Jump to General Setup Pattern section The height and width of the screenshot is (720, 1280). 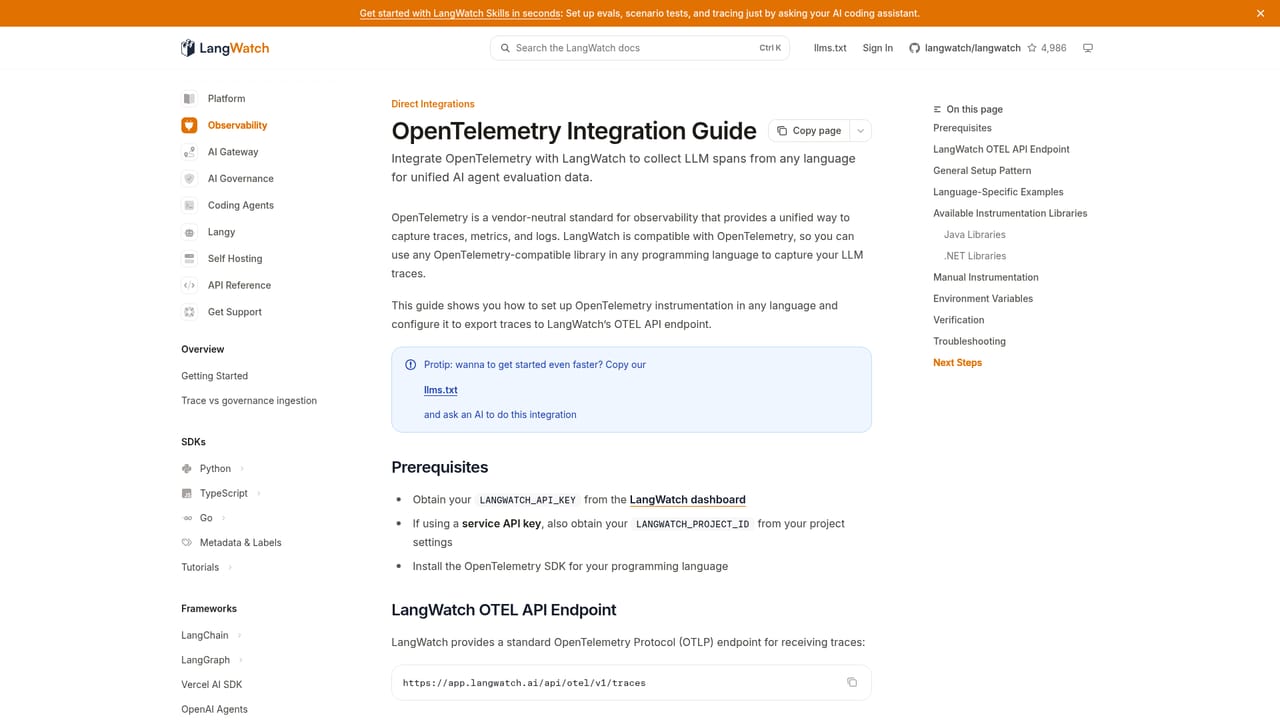pyautogui.click(x=982, y=171)
